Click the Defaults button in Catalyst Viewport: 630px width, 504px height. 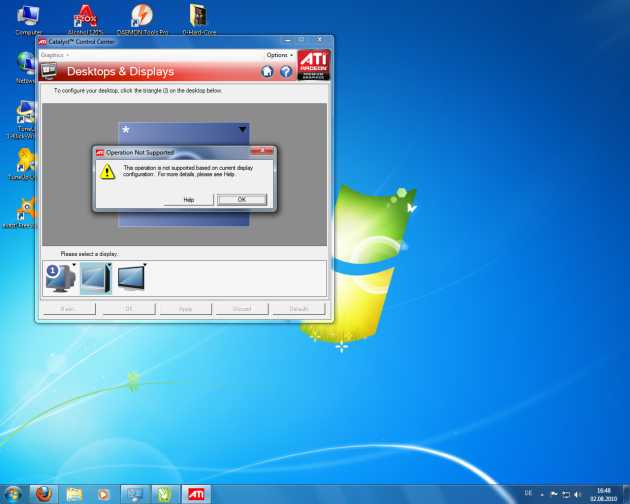299,309
